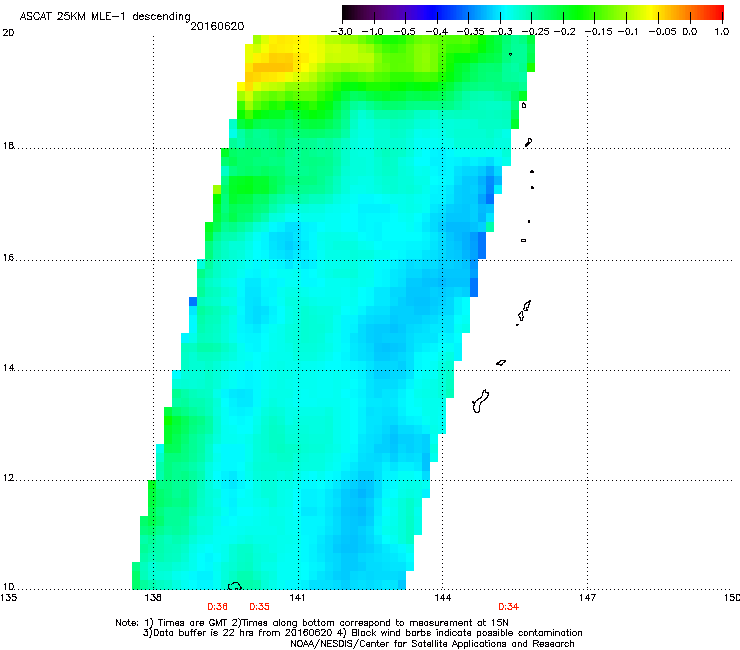Click the -0.5 color scale label
740x650 pixels.
[x=404, y=32]
